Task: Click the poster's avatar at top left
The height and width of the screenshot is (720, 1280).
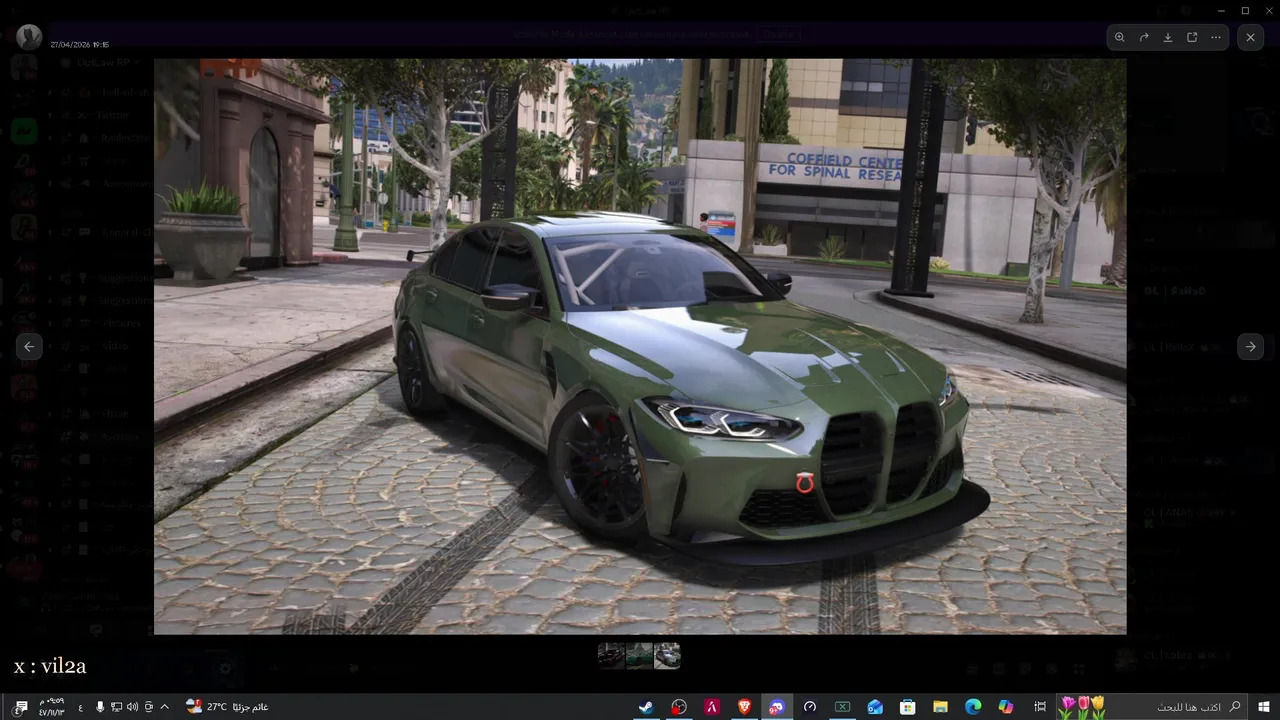Action: click(29, 37)
